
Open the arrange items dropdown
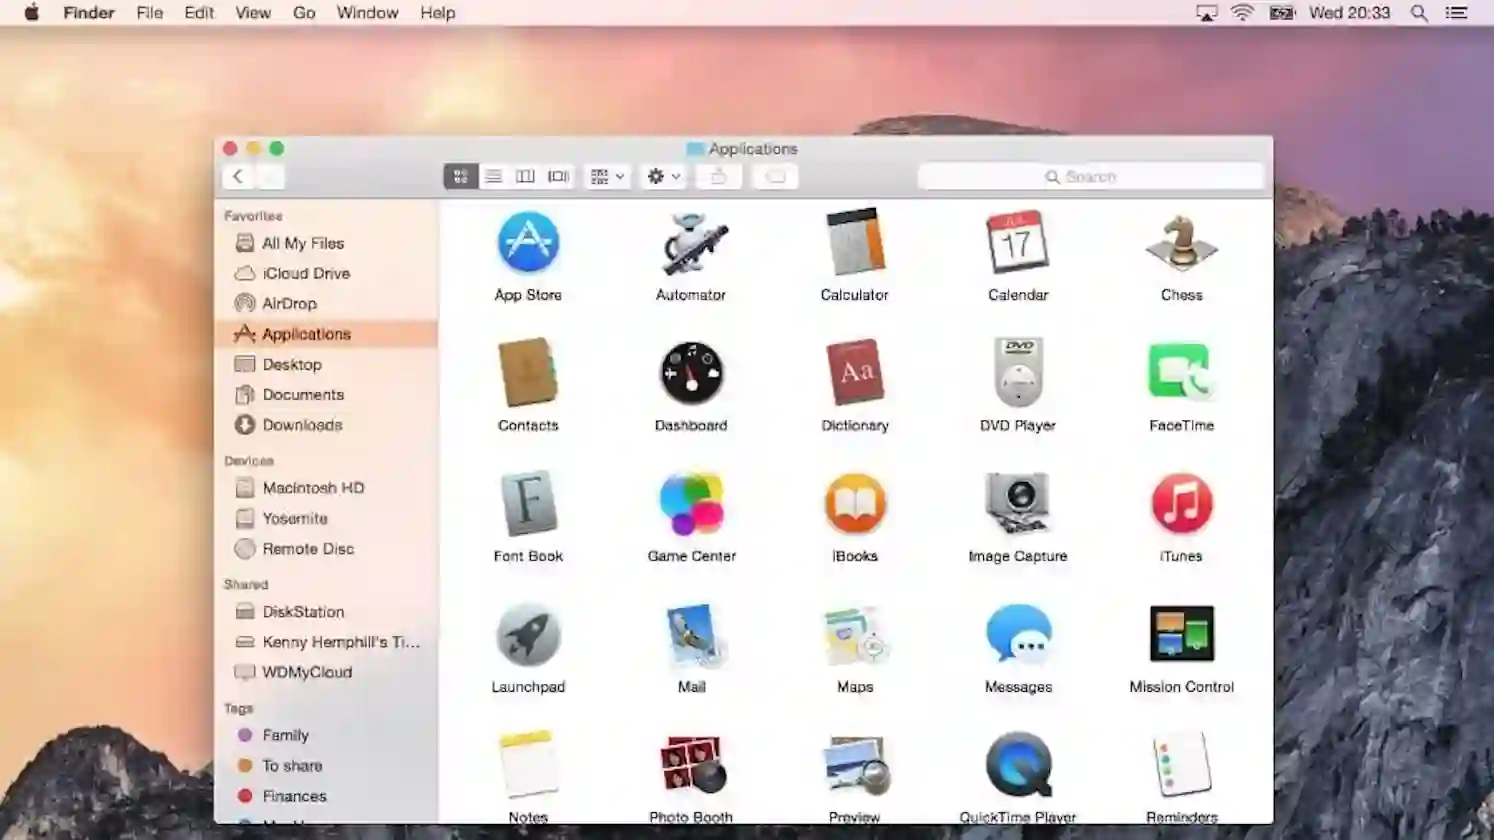[606, 176]
